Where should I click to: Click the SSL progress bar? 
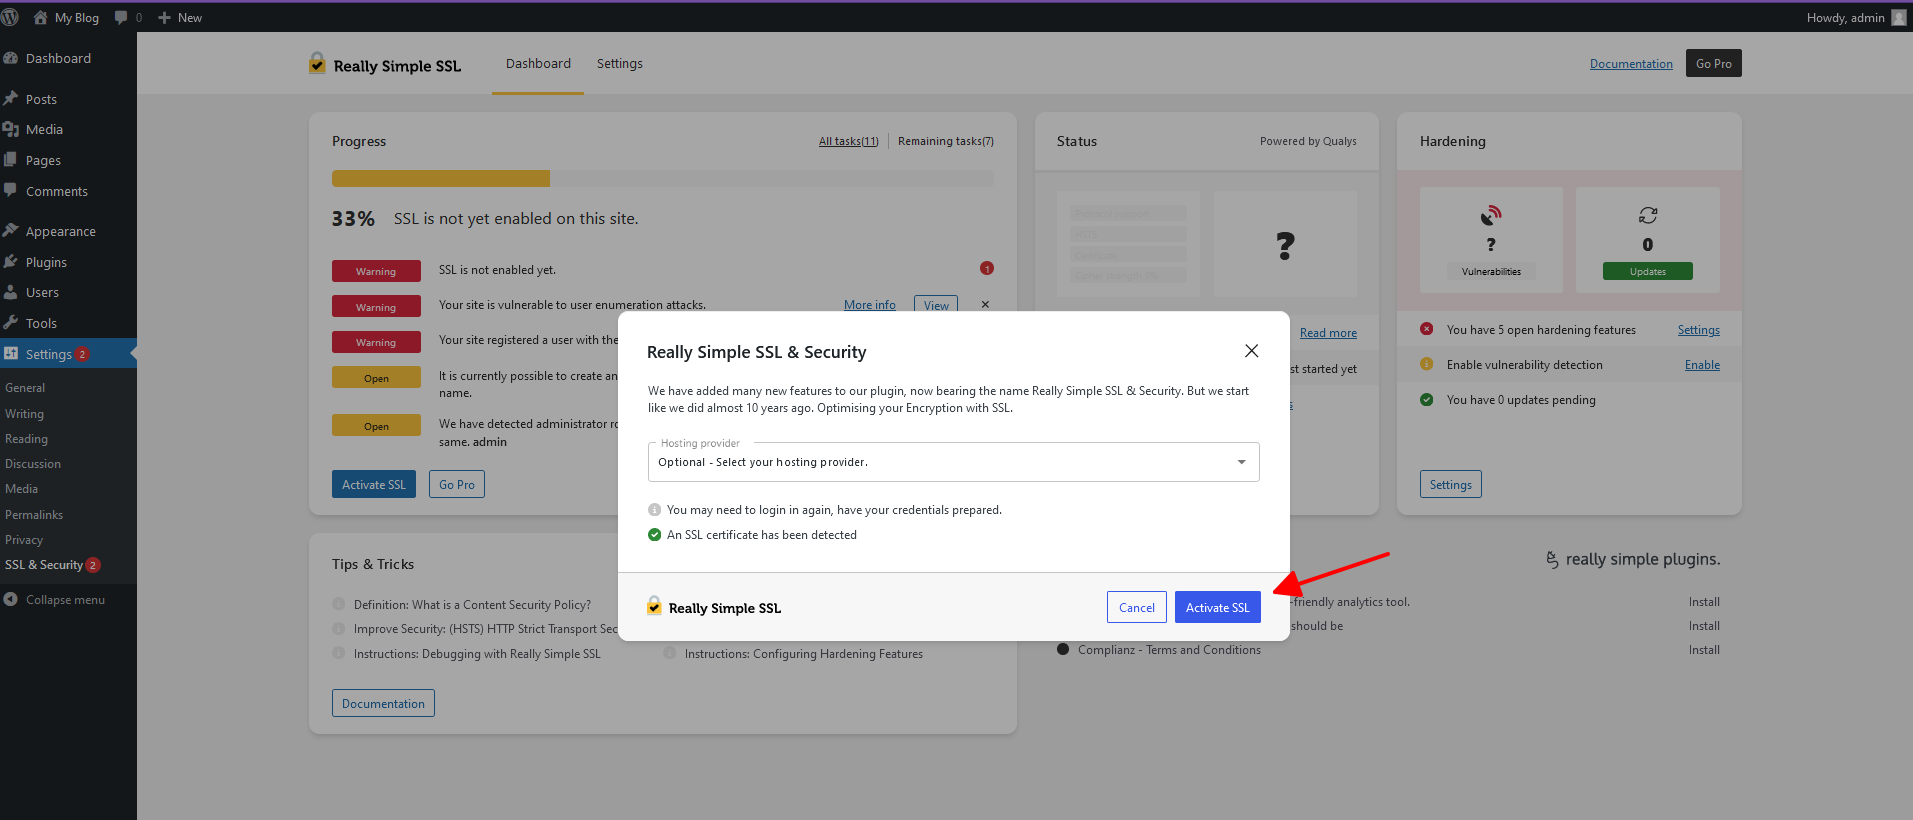663,178
